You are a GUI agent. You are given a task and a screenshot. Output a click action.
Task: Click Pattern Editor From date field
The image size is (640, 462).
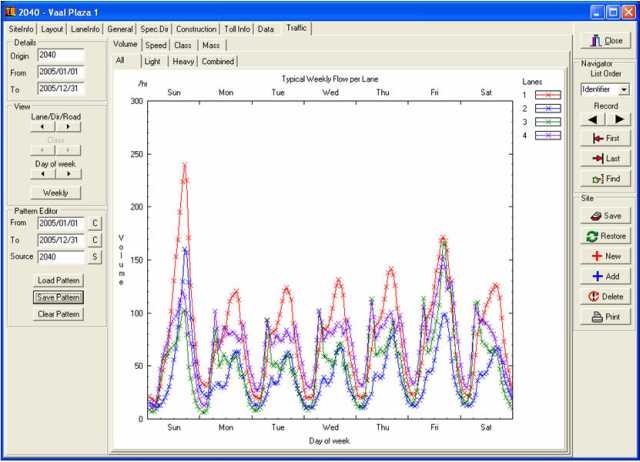pyautogui.click(x=61, y=223)
